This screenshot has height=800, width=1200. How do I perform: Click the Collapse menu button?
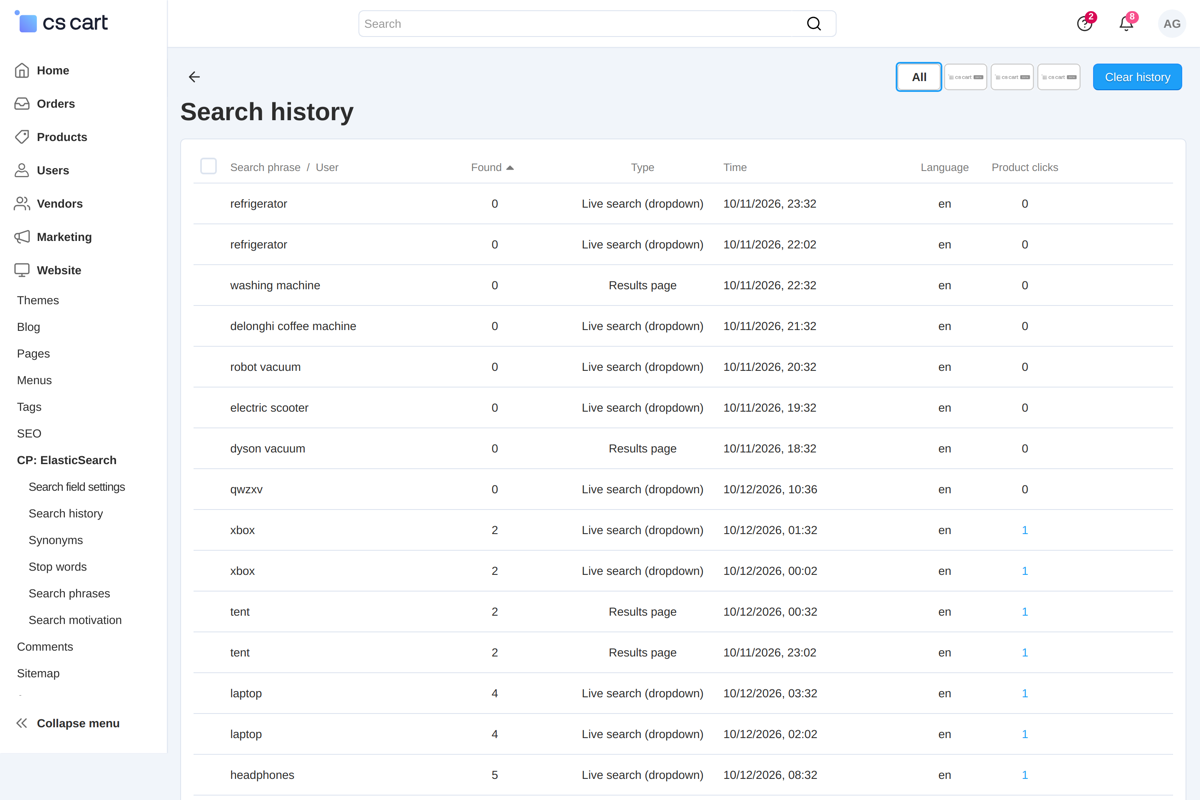click(78, 723)
